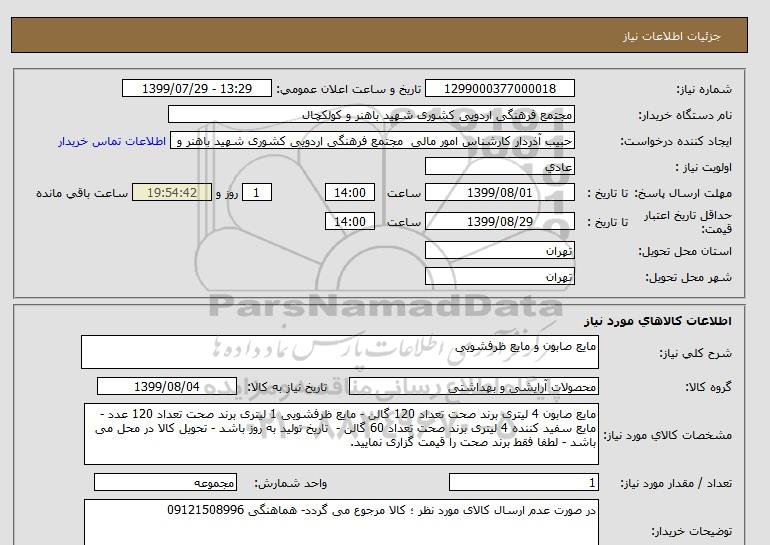Click the quantity field showing 1
770x545 pixels.
tap(524, 482)
